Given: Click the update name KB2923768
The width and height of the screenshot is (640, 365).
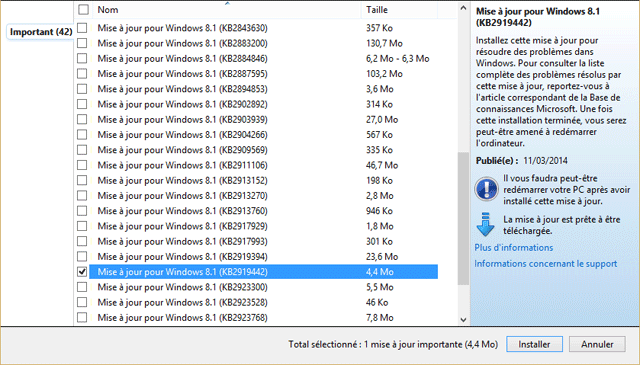Looking at the screenshot, I should click(x=182, y=317).
